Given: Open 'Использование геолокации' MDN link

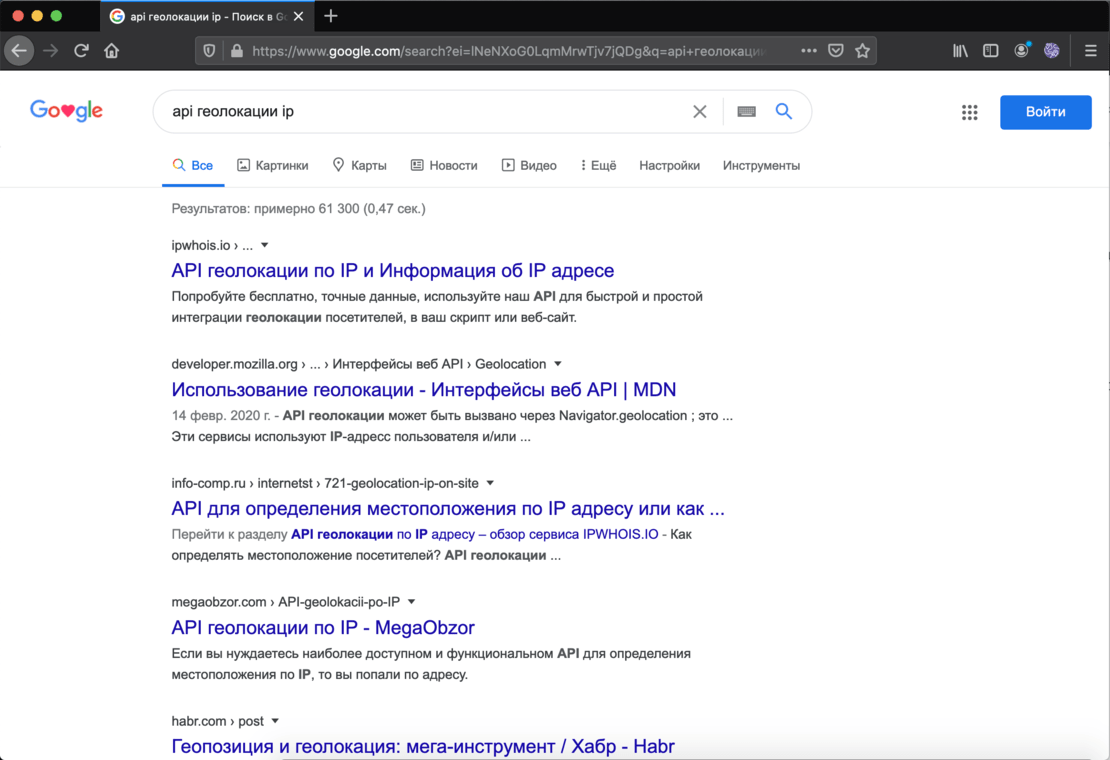Looking at the screenshot, I should click(423, 389).
